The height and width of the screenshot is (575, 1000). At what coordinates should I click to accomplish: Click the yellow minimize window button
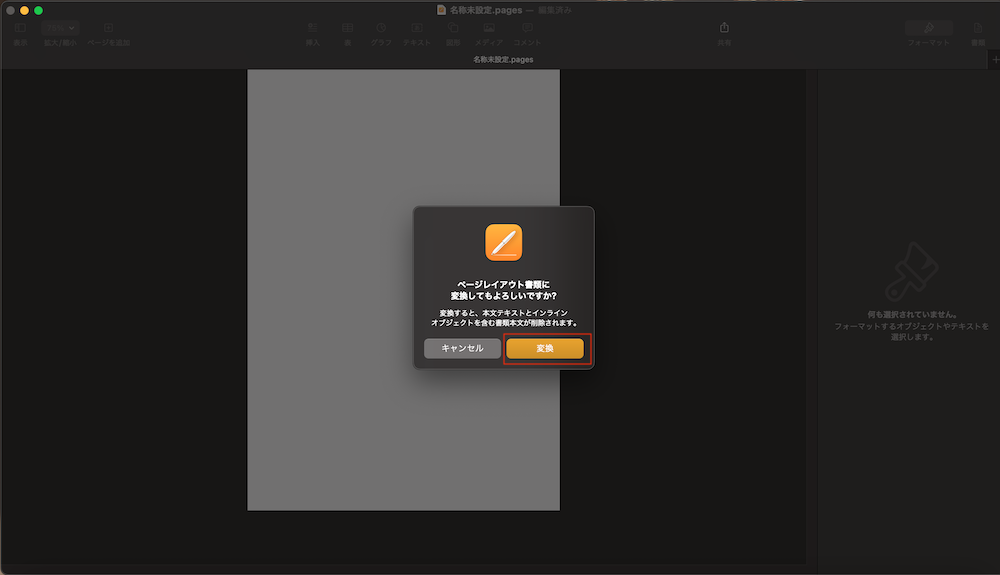[24, 10]
